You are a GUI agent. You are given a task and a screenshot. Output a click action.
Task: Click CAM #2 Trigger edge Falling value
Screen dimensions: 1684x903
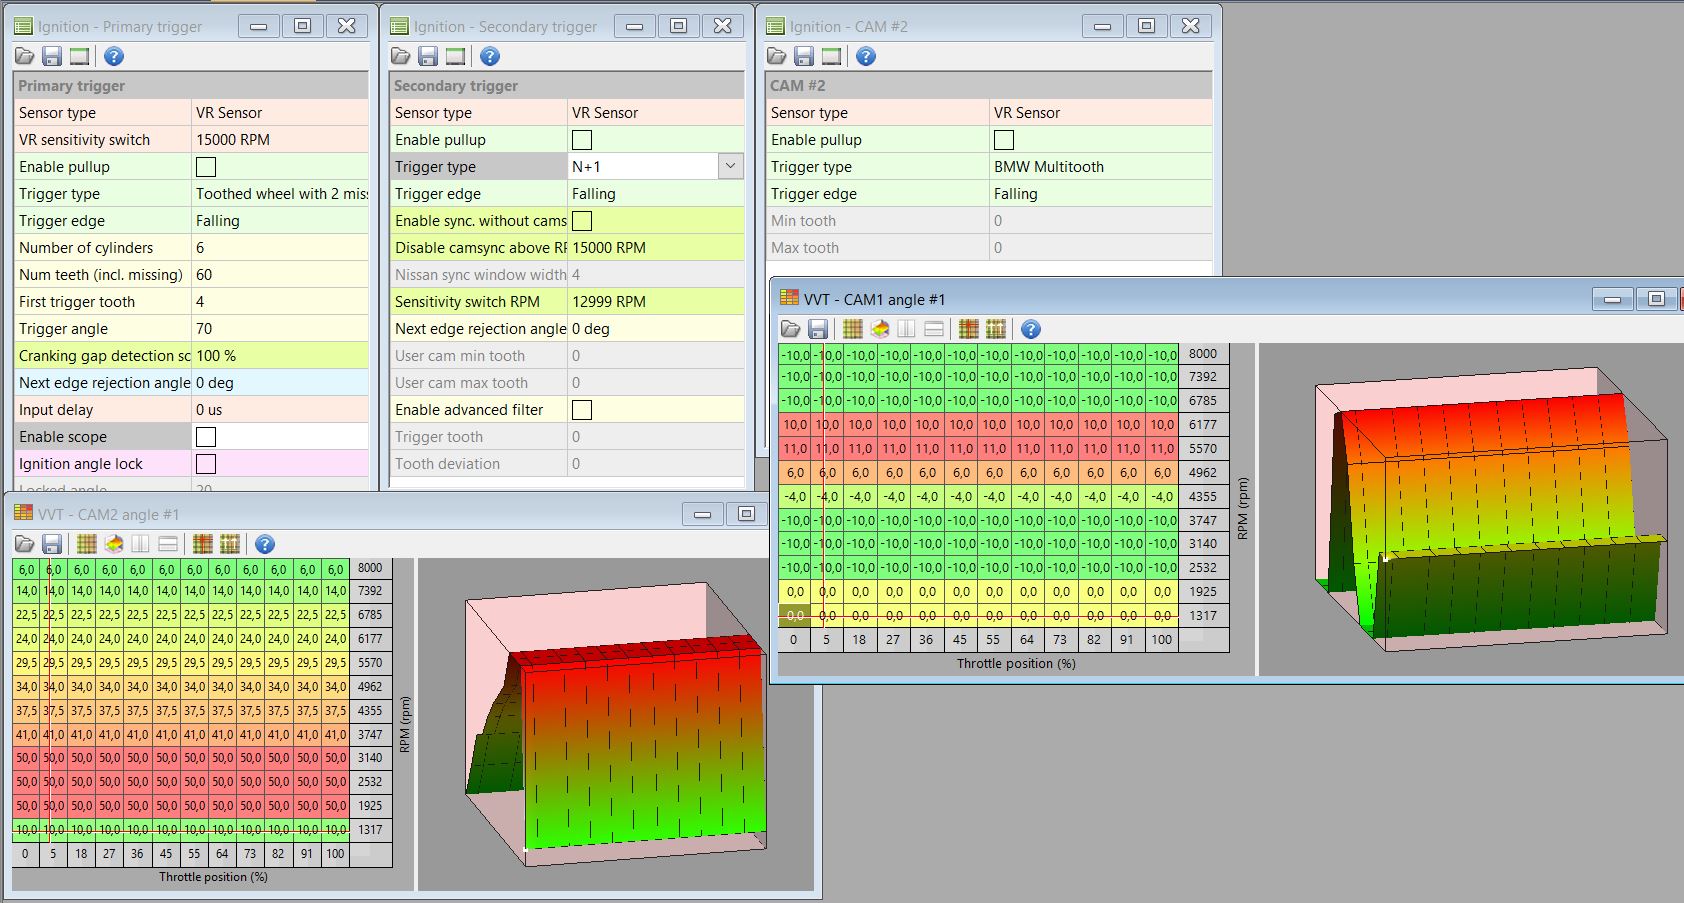(x=1100, y=194)
